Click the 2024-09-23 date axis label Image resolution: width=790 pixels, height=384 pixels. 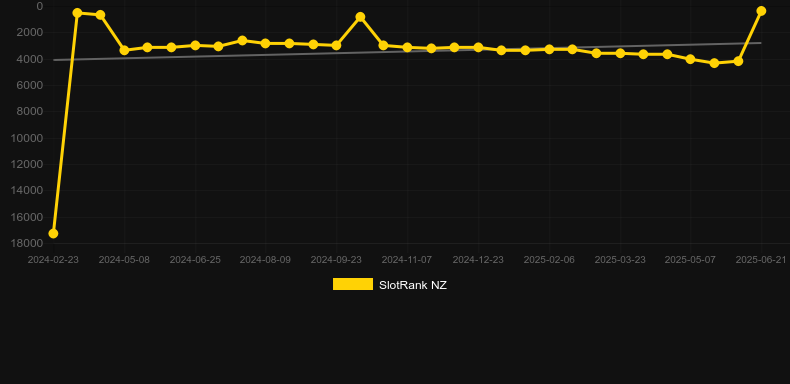(x=336, y=260)
